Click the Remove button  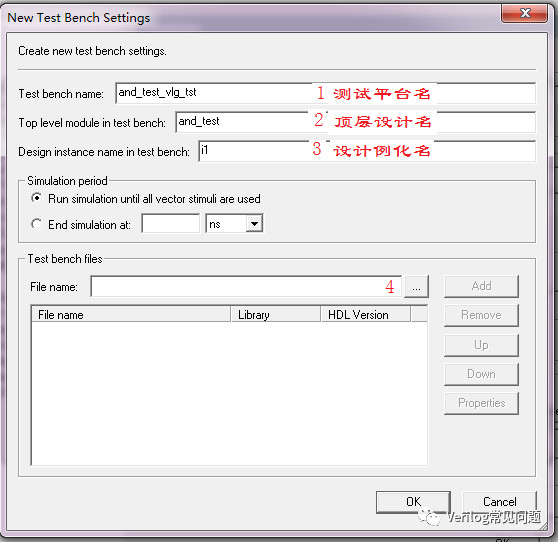click(481, 315)
